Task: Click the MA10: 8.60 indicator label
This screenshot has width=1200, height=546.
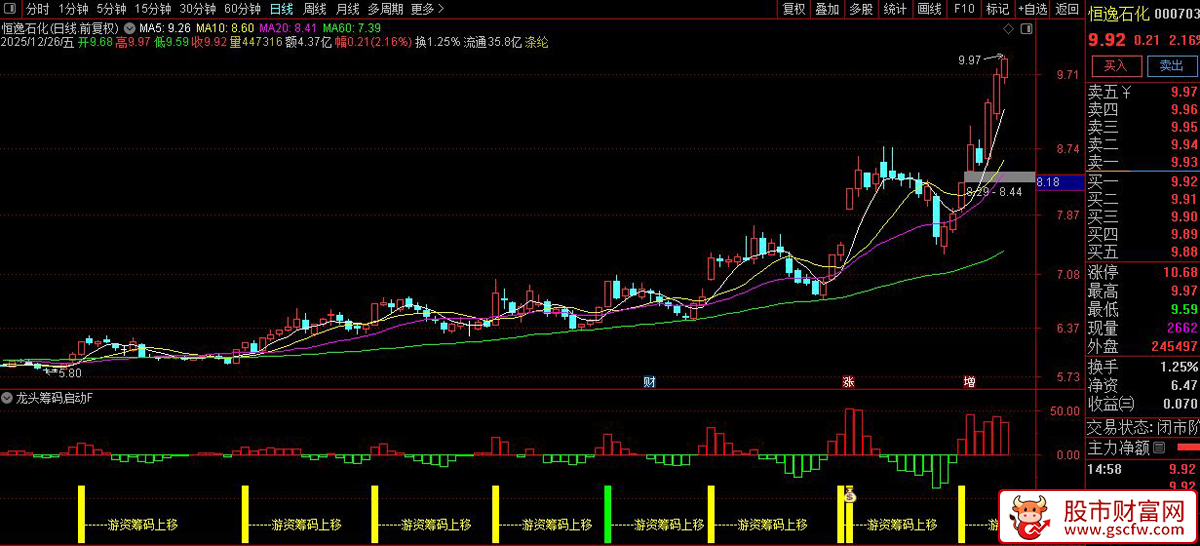Action: [225, 27]
